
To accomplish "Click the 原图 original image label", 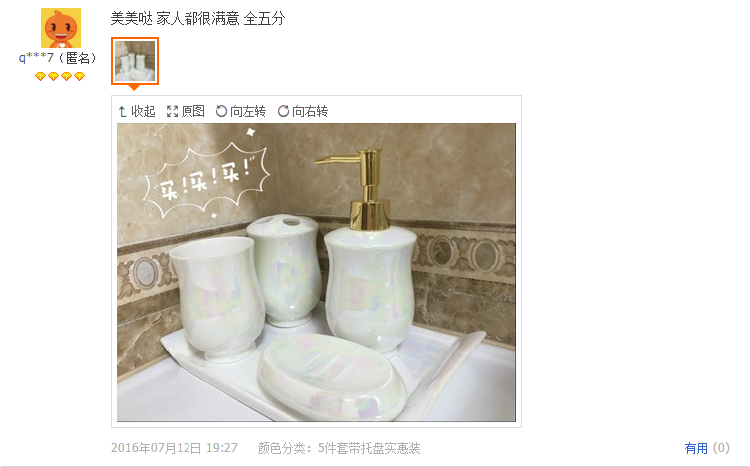I will pos(193,111).
